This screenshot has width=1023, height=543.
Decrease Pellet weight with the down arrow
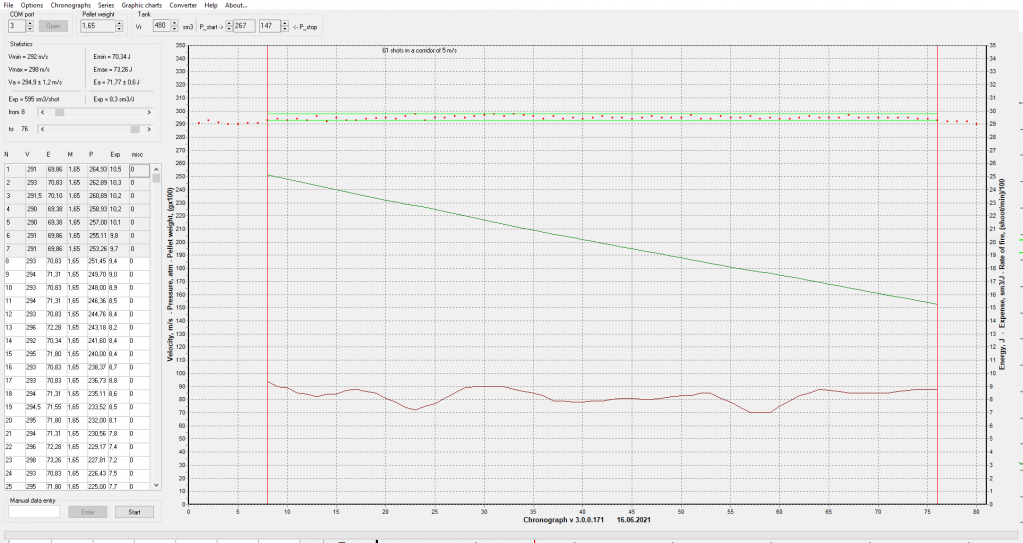tap(119, 29)
